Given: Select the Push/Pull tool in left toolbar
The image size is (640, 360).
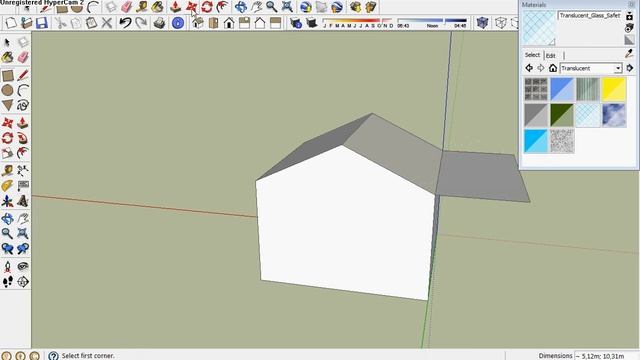Looking at the screenshot, I should (x=23, y=123).
